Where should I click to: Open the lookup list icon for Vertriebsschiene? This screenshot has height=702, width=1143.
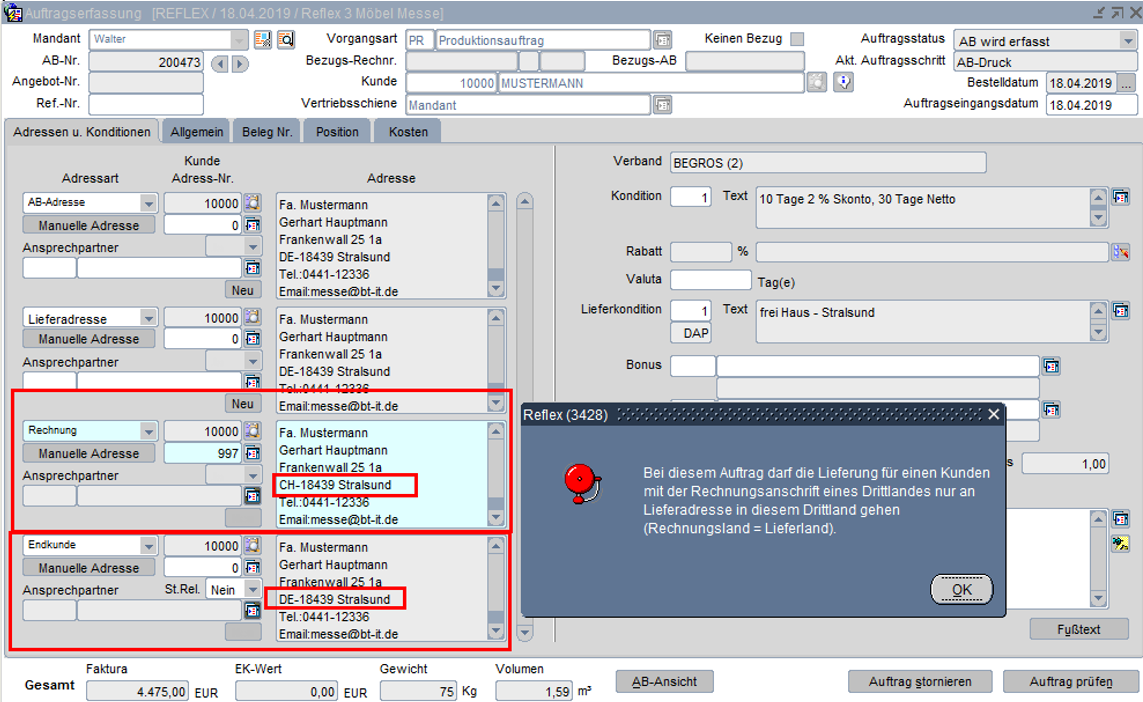pos(662,104)
